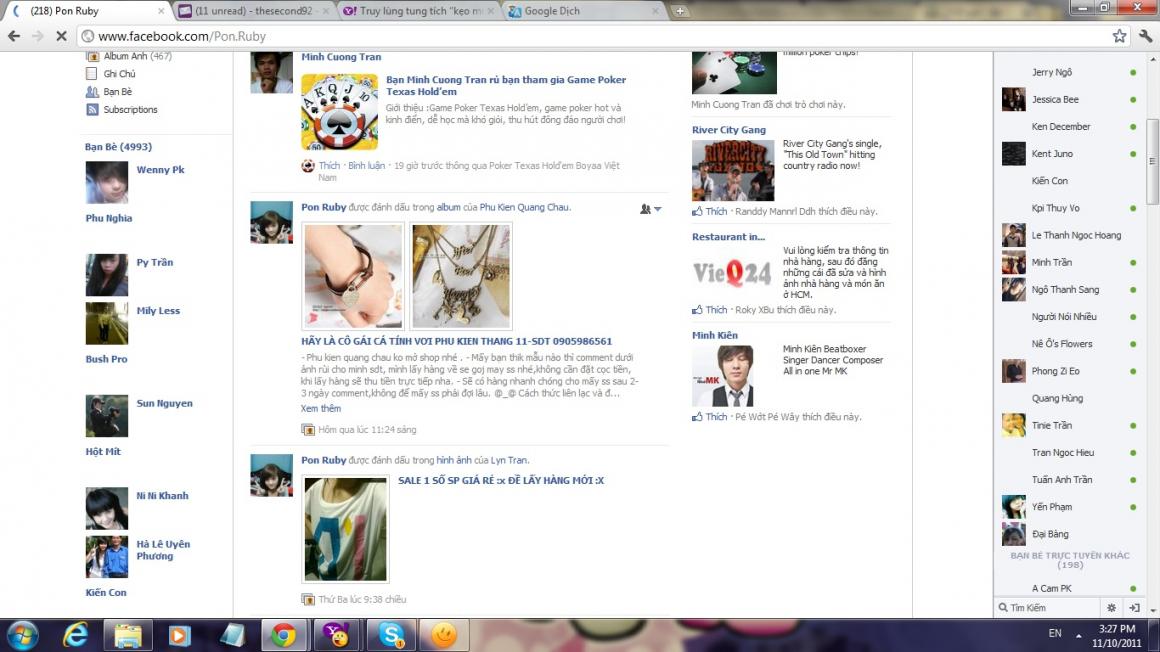Screen dimensions: 1160x652
Task: Open Bạn Bè friends icon
Action: pyautogui.click(x=92, y=92)
